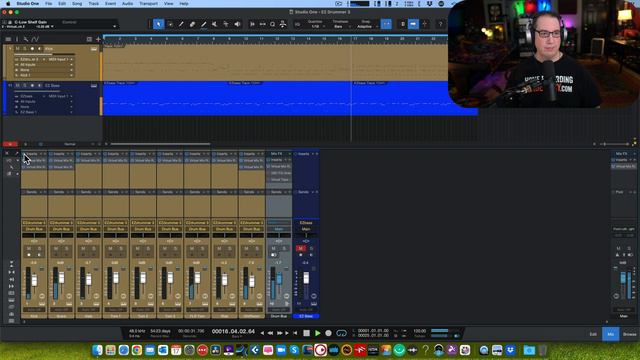Open the help question mark icon
Screen dimensions: 640x360
[x=440, y=24]
